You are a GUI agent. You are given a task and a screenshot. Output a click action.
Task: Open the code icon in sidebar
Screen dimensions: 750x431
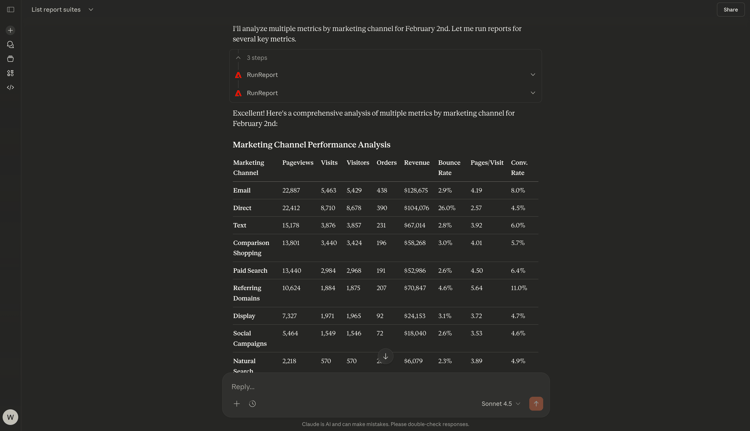[11, 88]
